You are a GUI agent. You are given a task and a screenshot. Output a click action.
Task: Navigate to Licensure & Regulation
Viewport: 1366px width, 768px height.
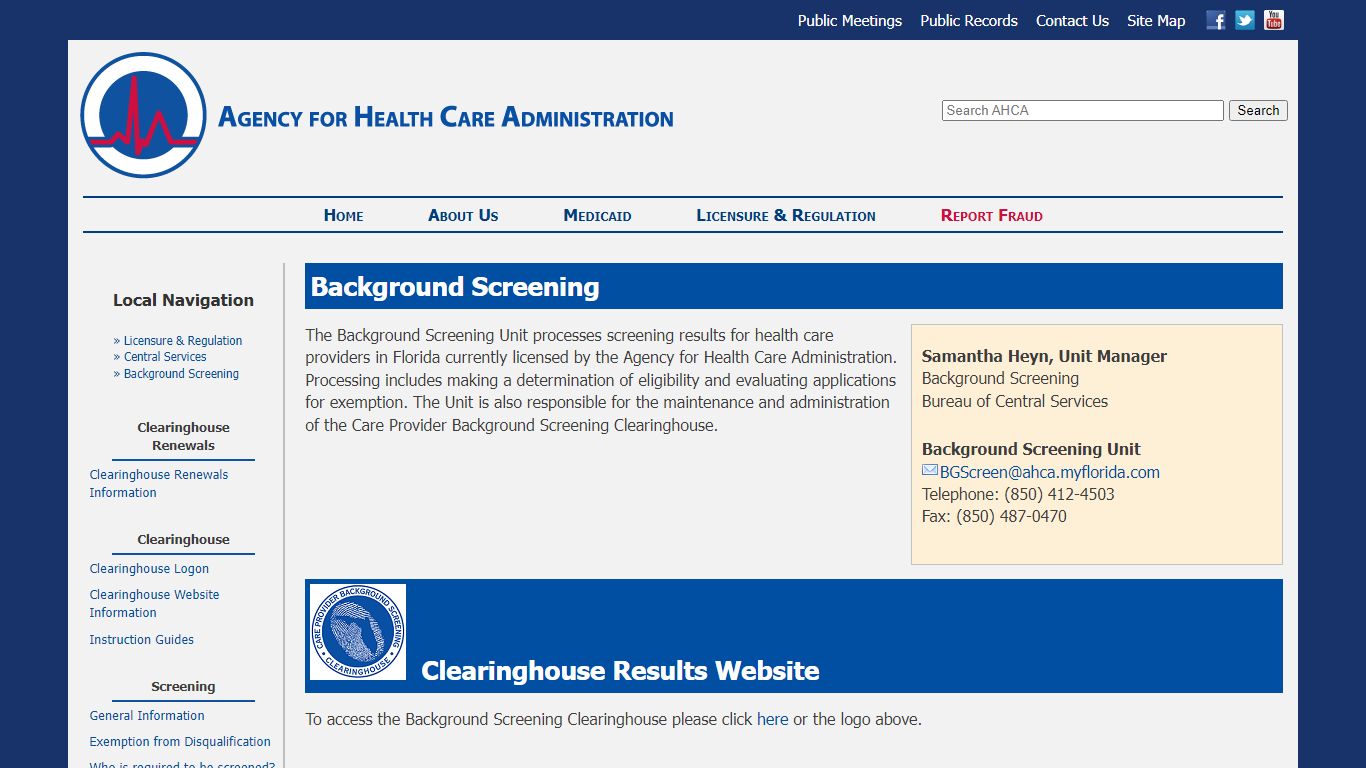(x=786, y=215)
